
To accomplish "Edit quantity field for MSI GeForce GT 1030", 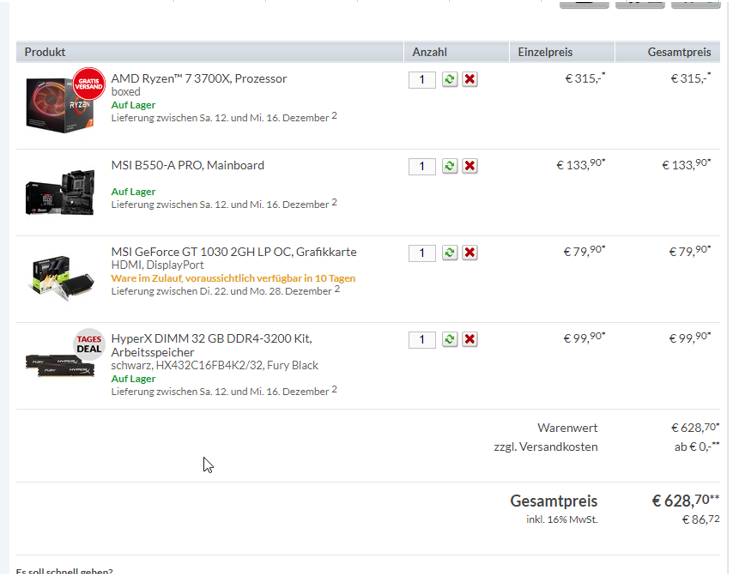I will (x=422, y=253).
